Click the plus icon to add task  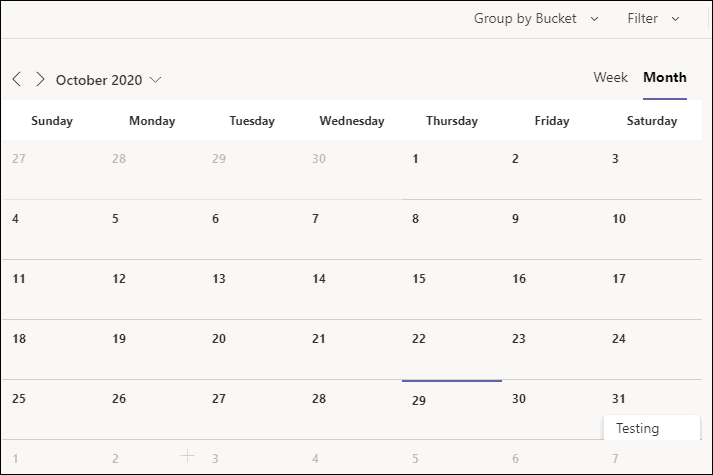[x=187, y=456]
